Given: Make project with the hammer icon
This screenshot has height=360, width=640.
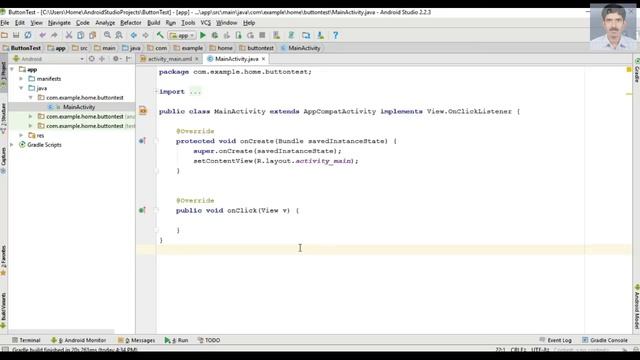Looking at the screenshot, I should tap(160, 36).
